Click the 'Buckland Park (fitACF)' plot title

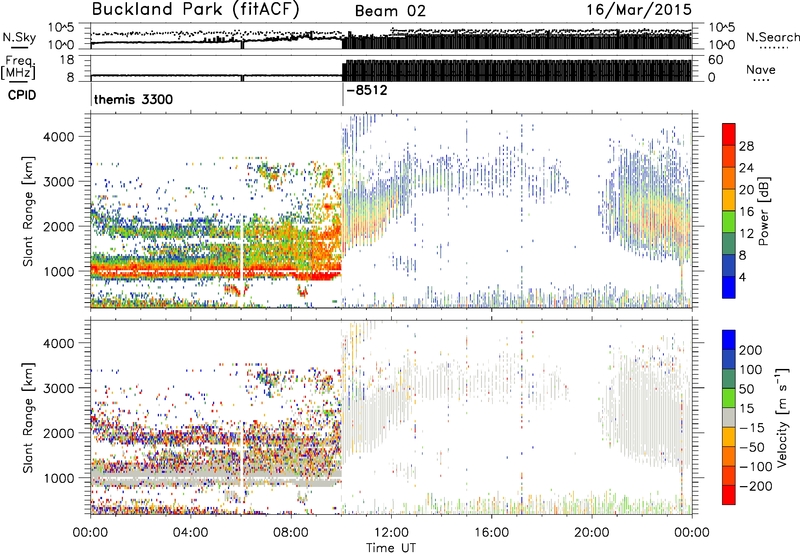tap(195, 10)
